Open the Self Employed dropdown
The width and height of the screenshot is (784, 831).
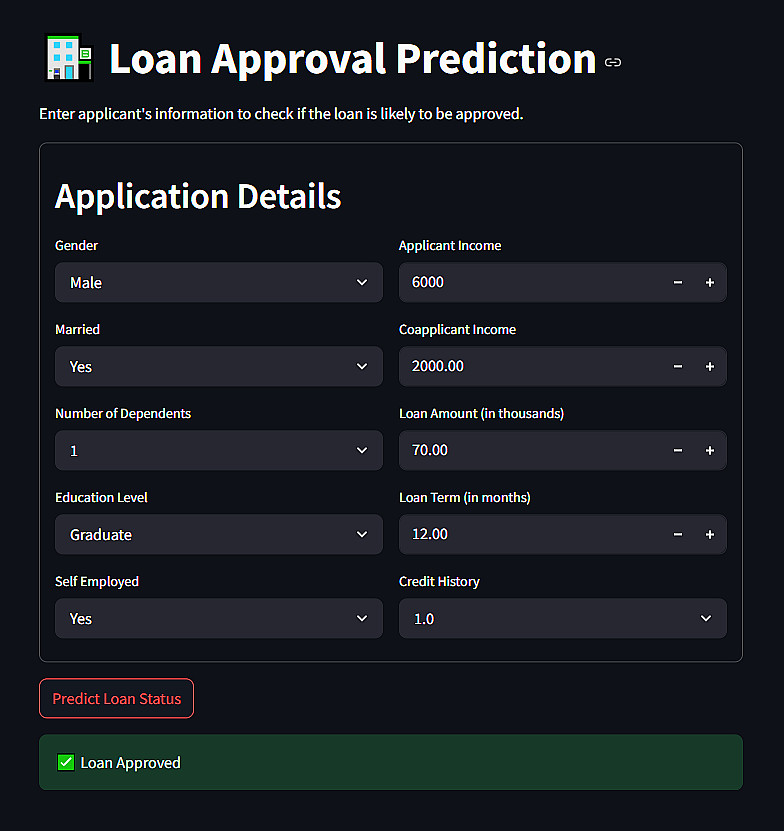point(218,619)
